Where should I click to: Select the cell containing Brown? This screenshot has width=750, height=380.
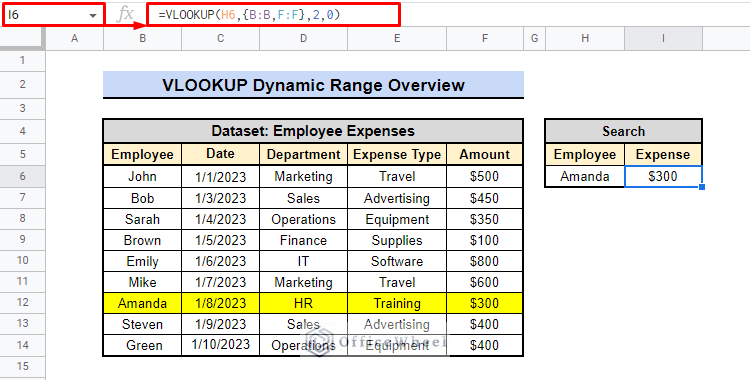pos(143,240)
